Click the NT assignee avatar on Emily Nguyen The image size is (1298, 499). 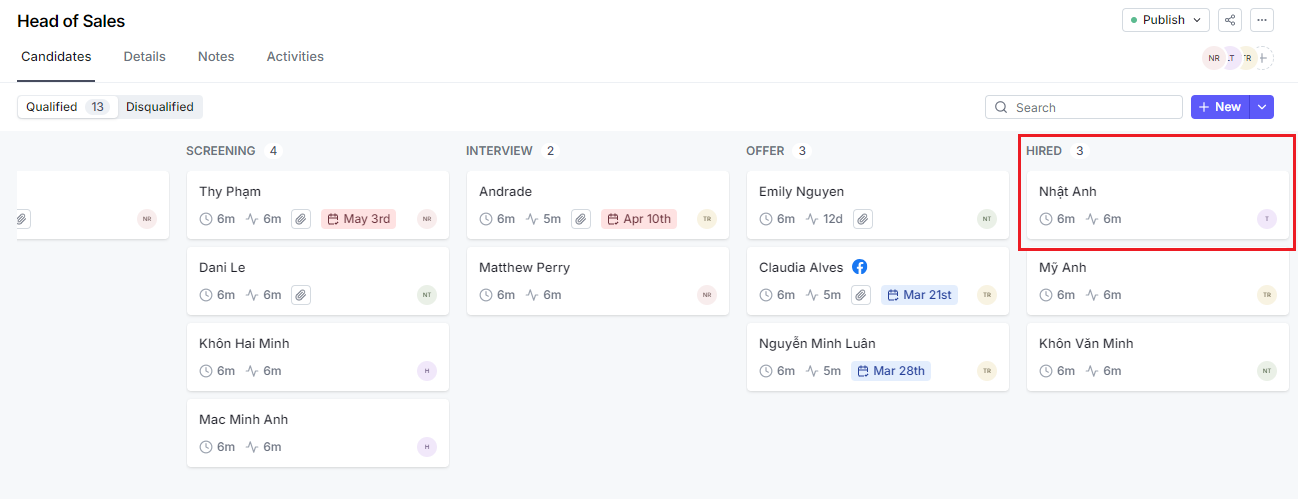pyautogui.click(x=987, y=219)
